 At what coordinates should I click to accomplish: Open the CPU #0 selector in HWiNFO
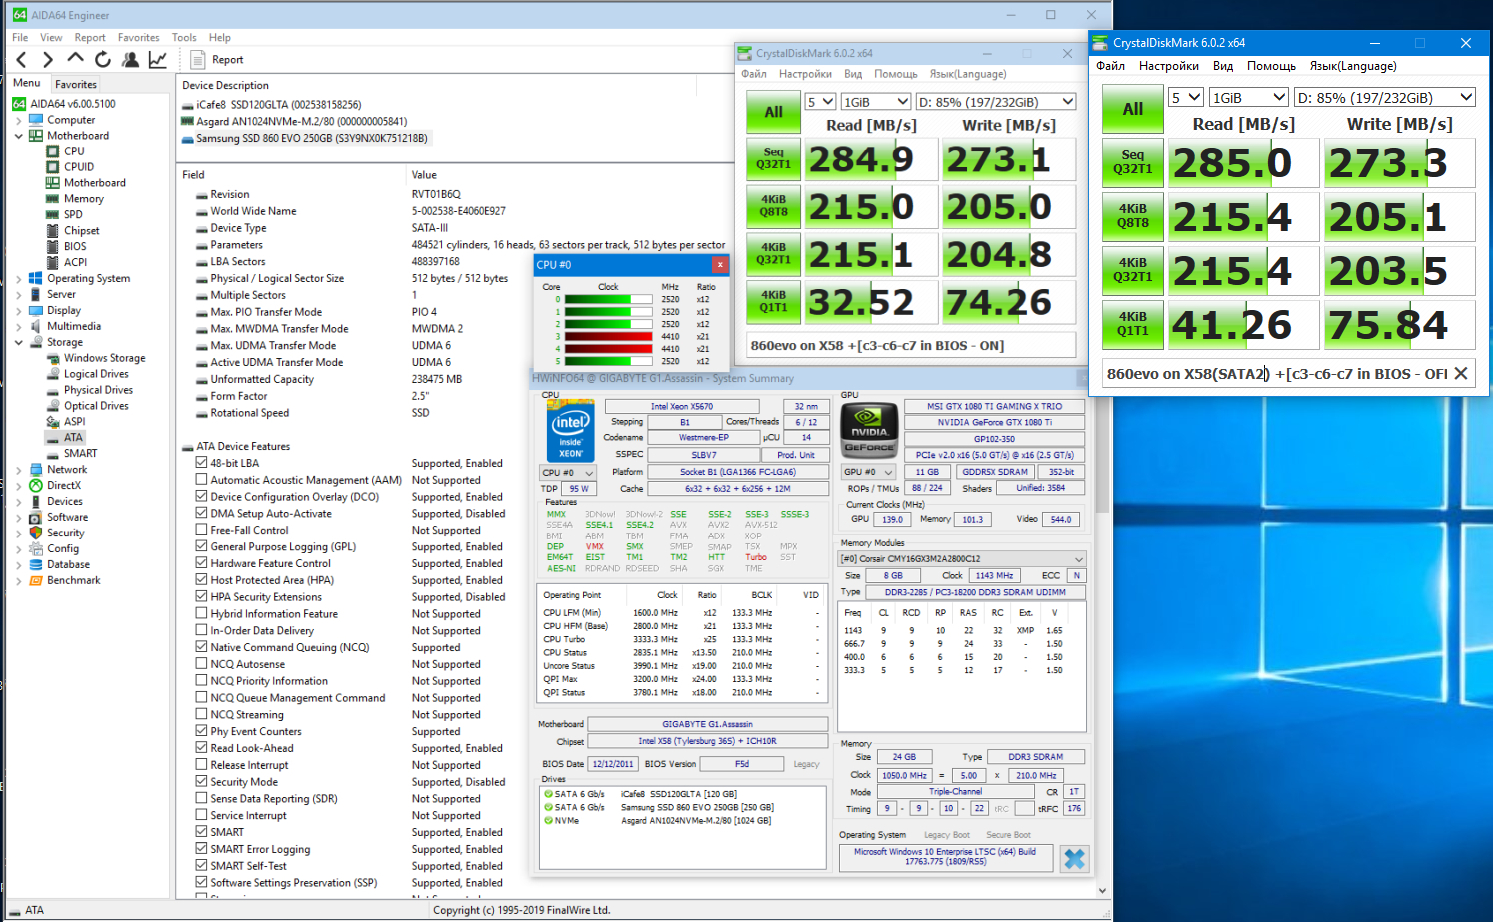pyautogui.click(x=567, y=473)
